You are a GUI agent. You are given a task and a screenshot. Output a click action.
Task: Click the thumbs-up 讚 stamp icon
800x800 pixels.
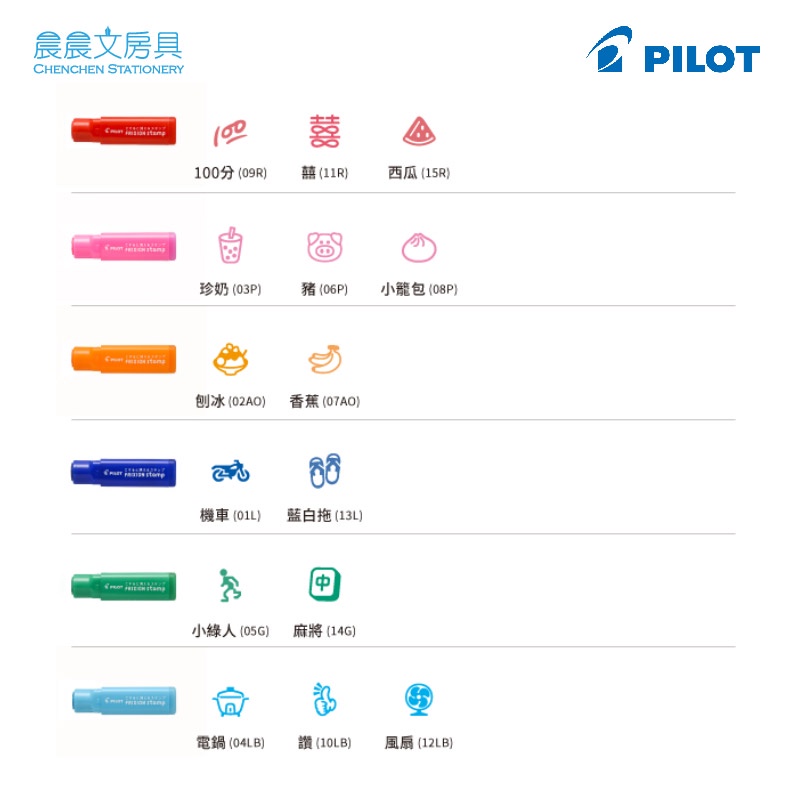pos(324,699)
